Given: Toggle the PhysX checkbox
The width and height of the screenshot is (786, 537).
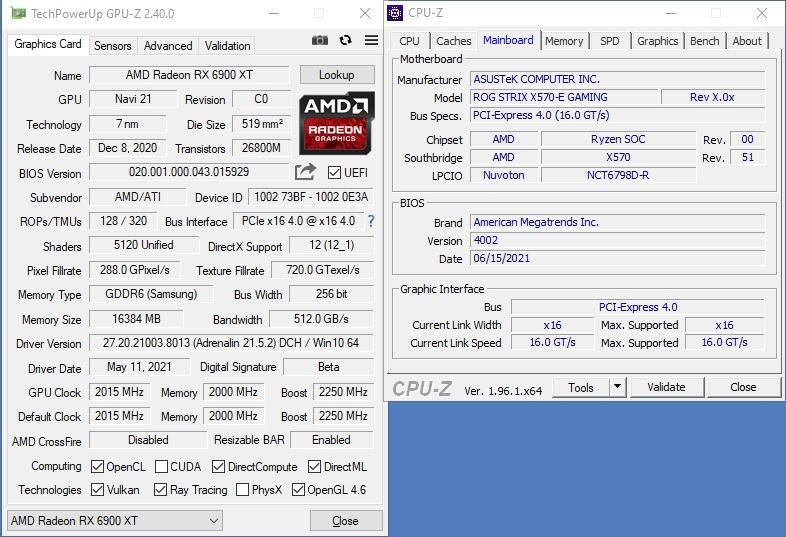Looking at the screenshot, I should tap(242, 489).
